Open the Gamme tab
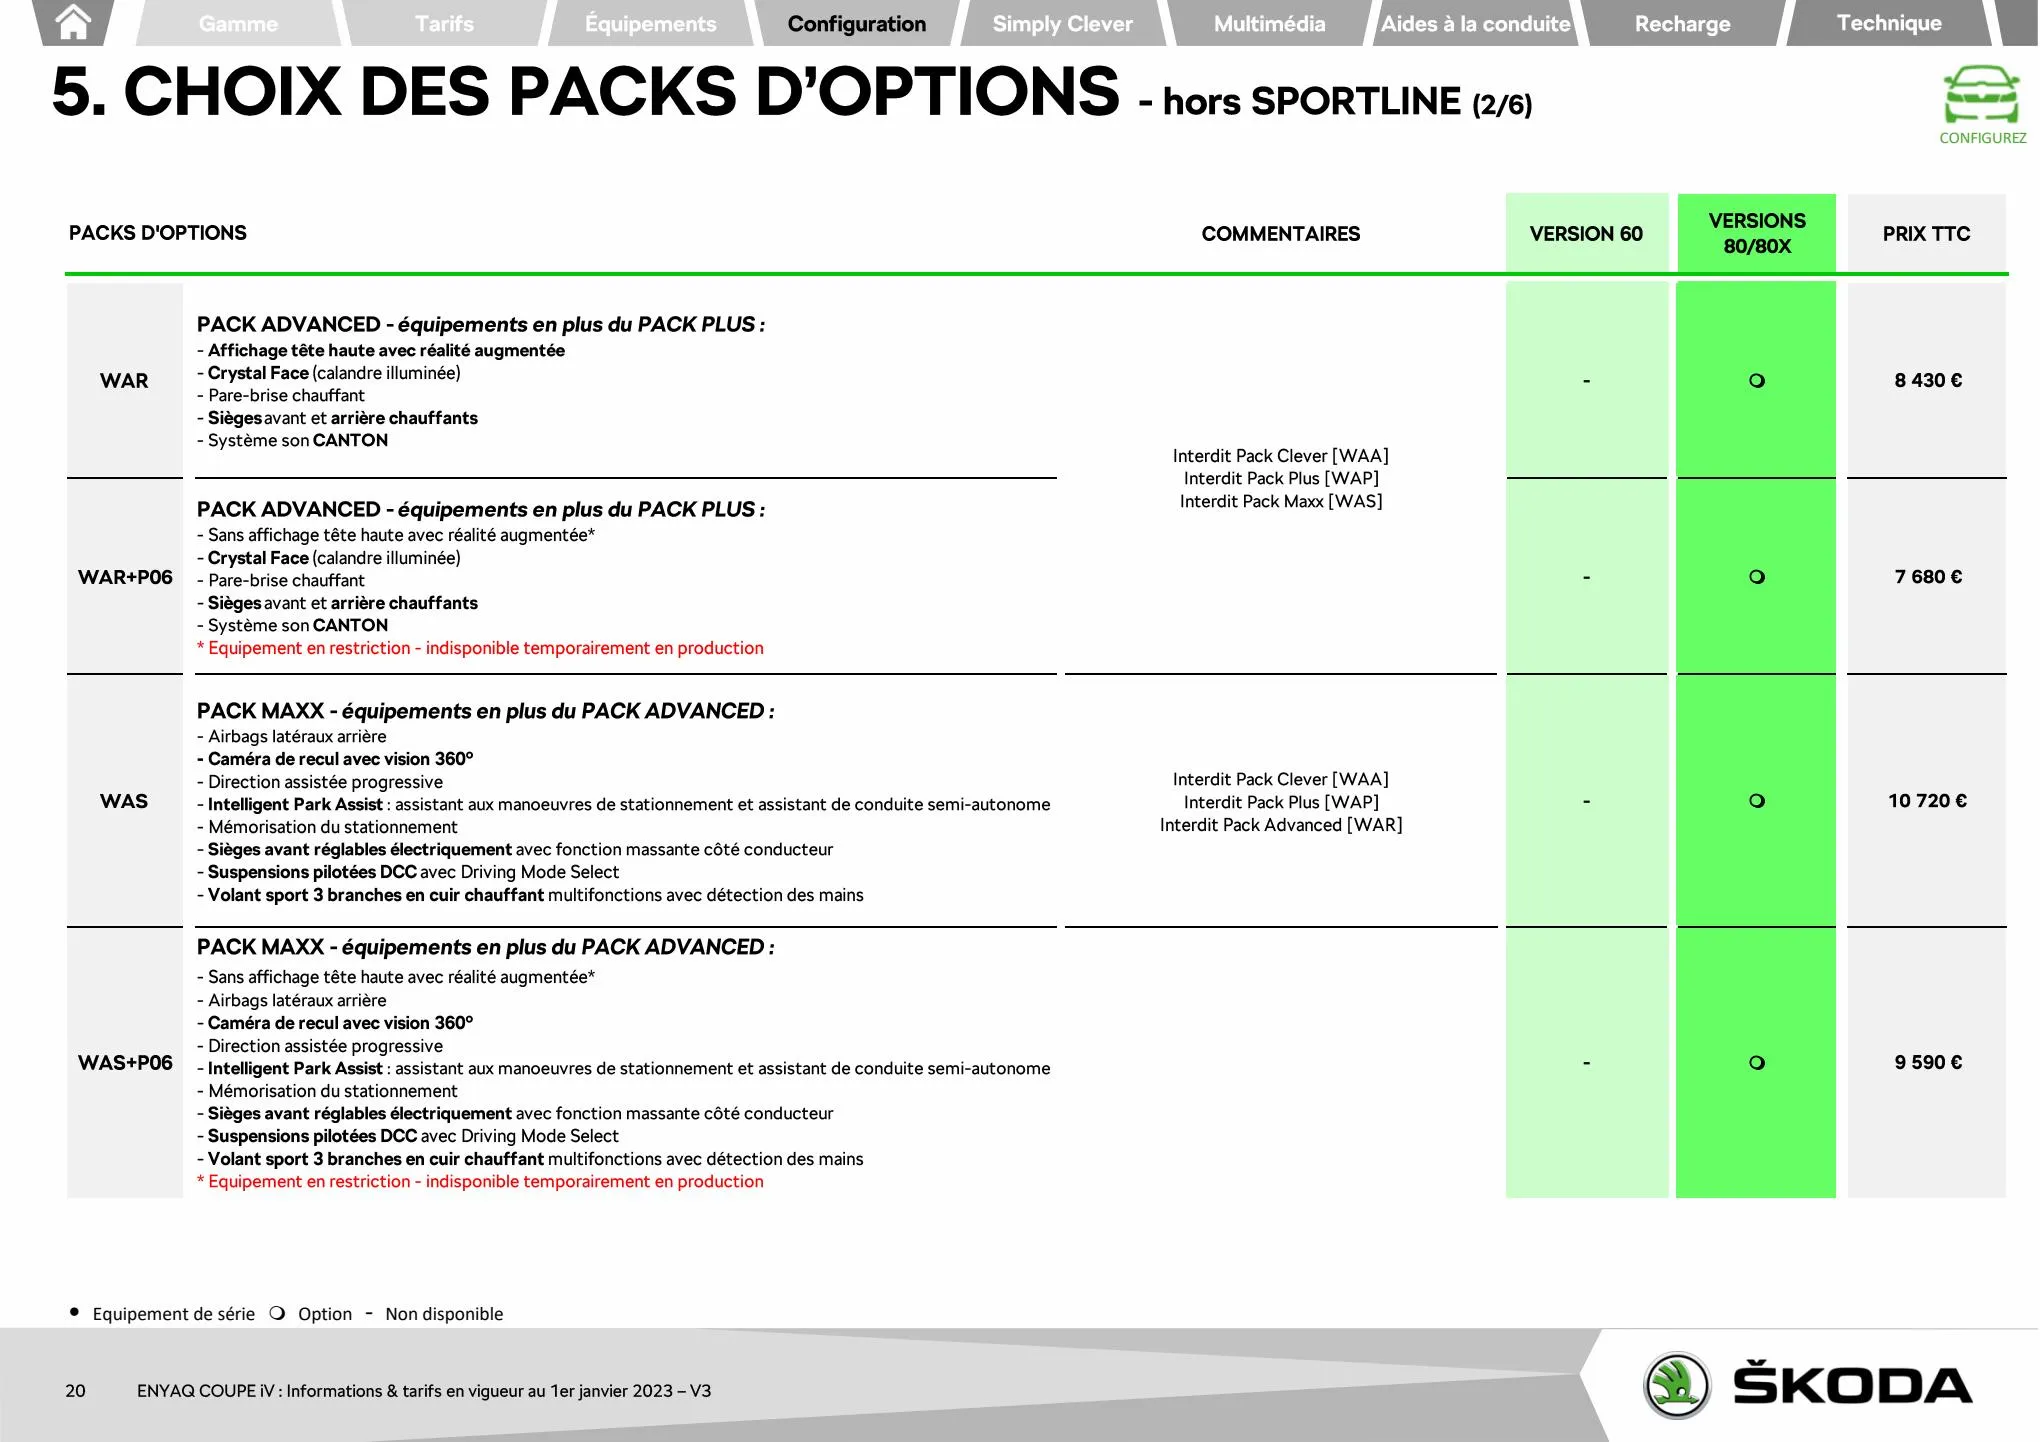 pos(238,23)
